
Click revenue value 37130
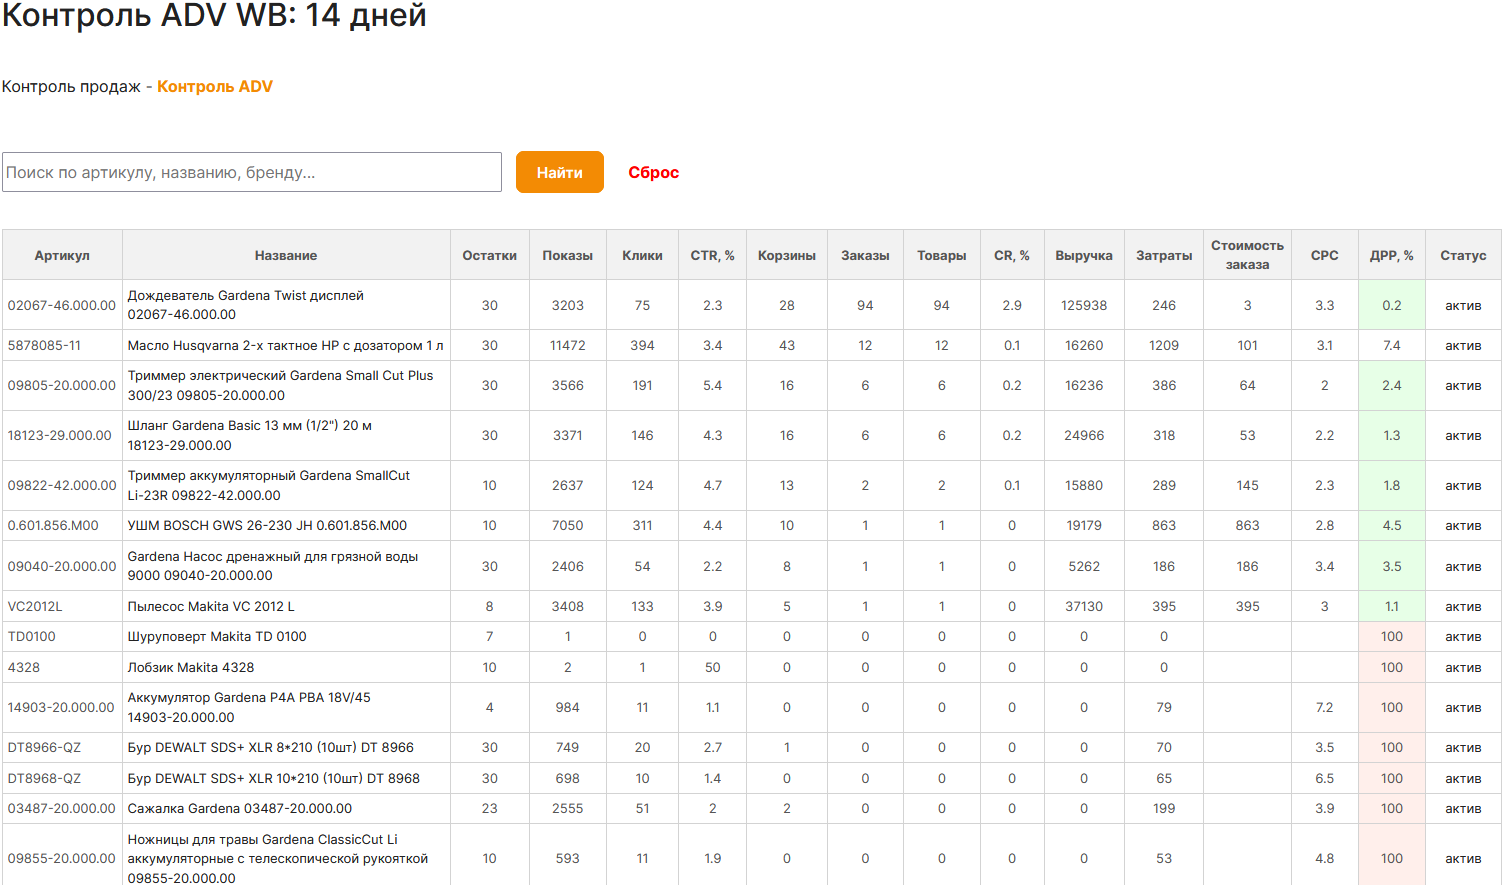pos(1084,606)
